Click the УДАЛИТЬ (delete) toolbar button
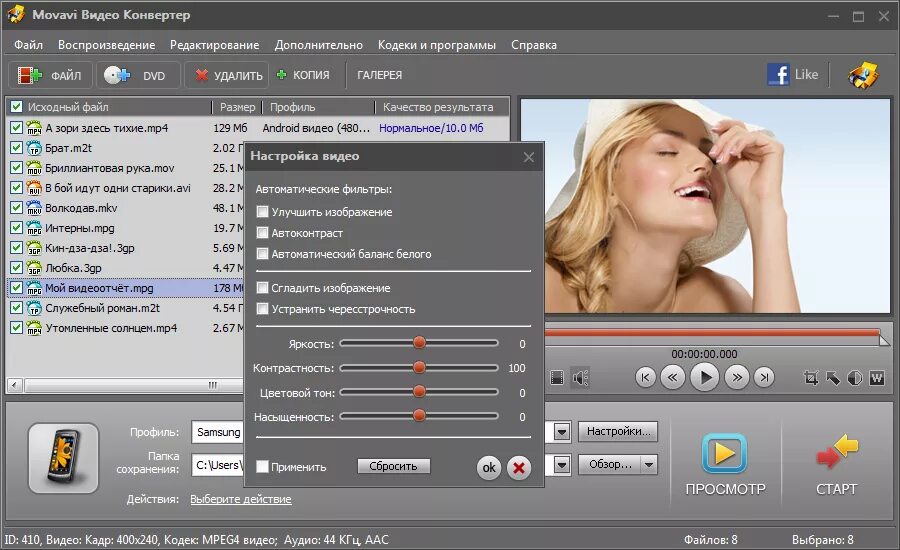The image size is (900, 550). [227, 75]
